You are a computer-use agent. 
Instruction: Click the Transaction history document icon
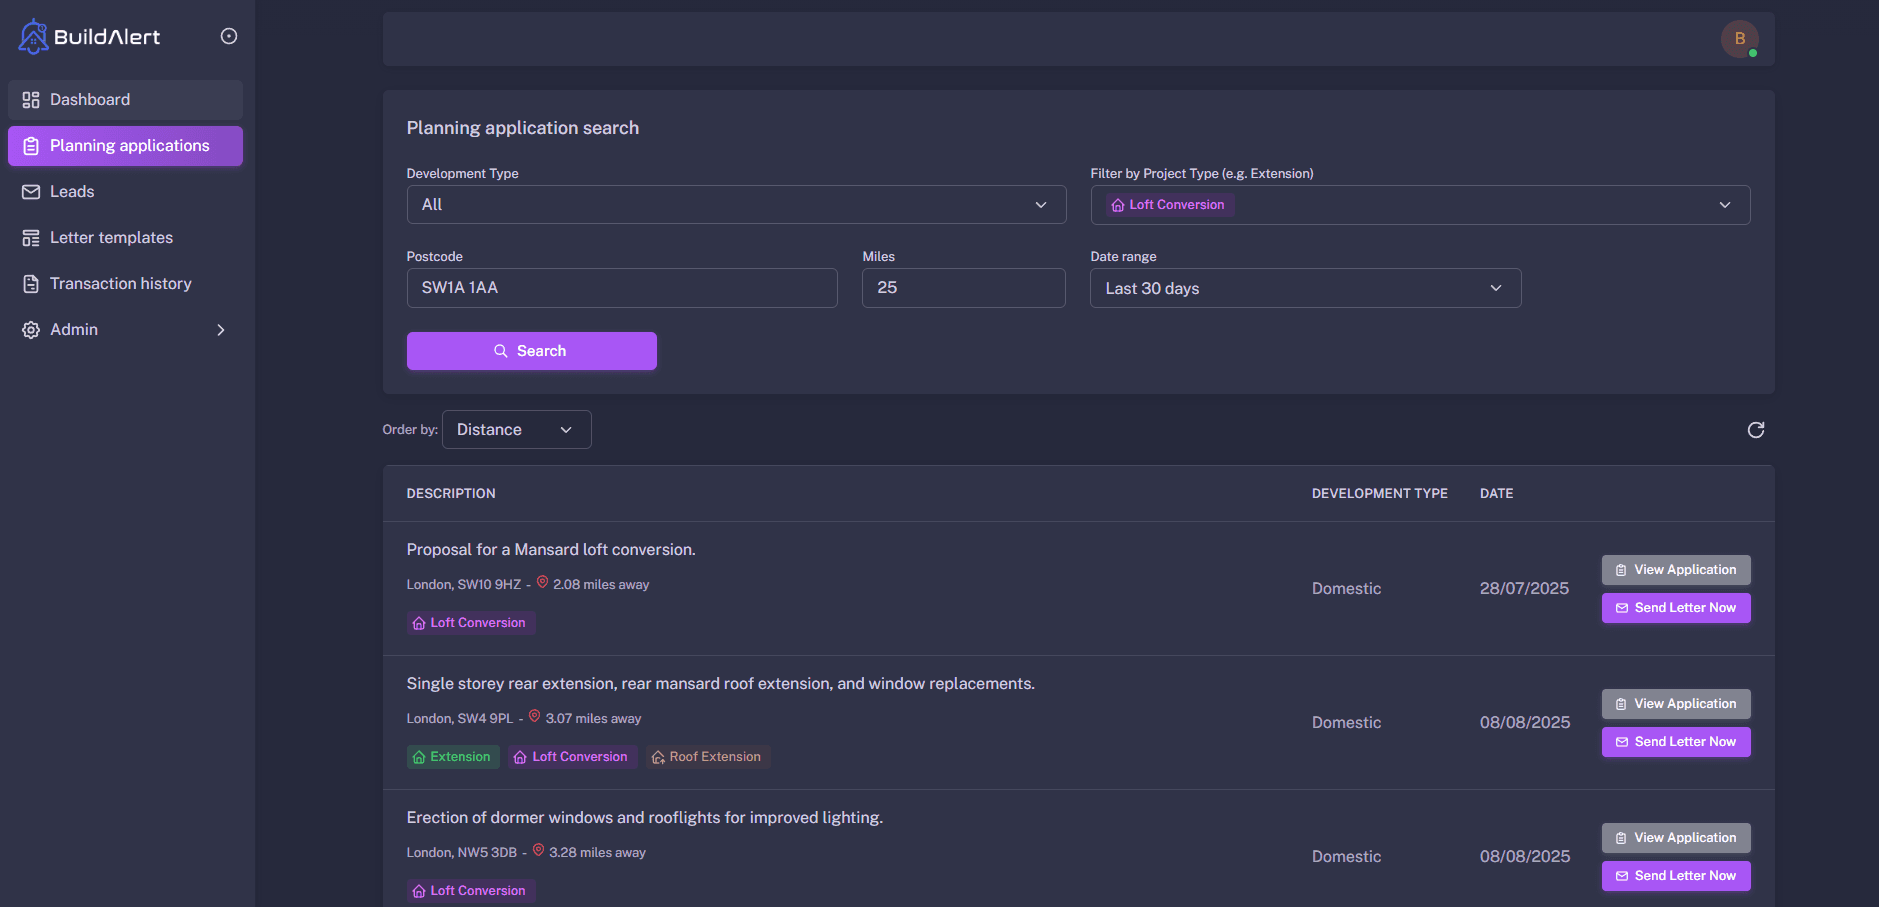tap(31, 284)
